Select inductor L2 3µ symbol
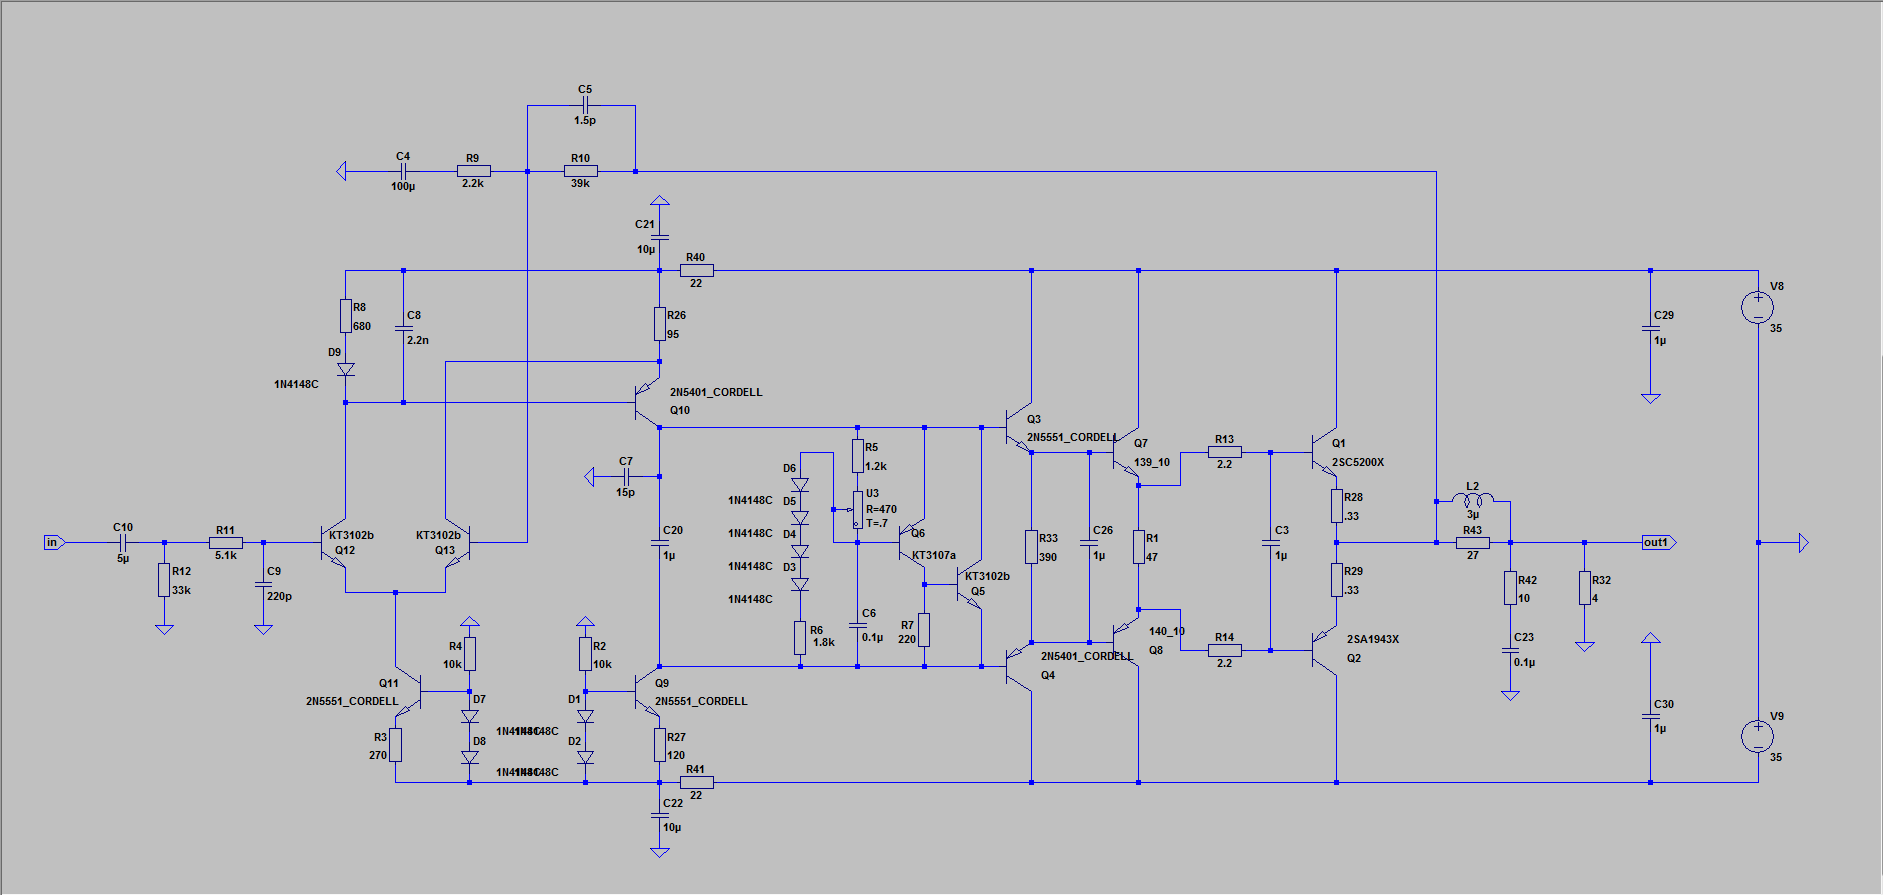 point(1473,499)
